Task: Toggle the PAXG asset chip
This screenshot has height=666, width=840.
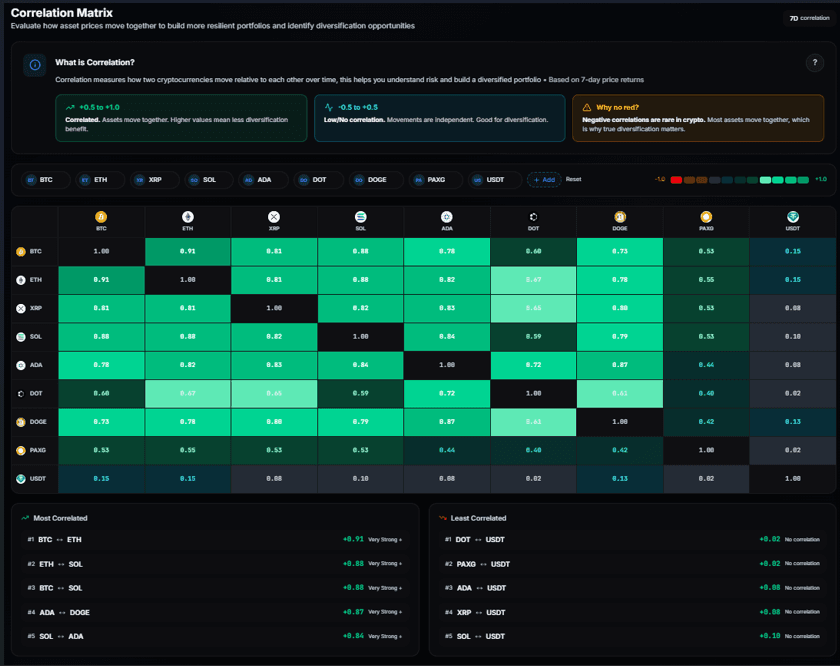Action: (x=436, y=179)
